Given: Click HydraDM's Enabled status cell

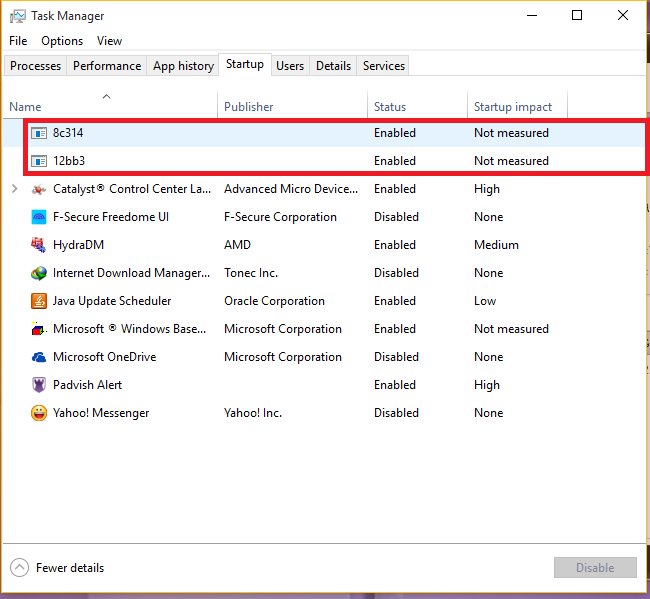Looking at the screenshot, I should coord(395,245).
